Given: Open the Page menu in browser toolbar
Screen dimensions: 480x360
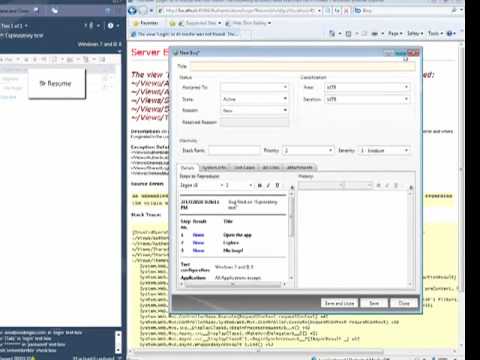Looking at the screenshot, I should click(395, 33).
